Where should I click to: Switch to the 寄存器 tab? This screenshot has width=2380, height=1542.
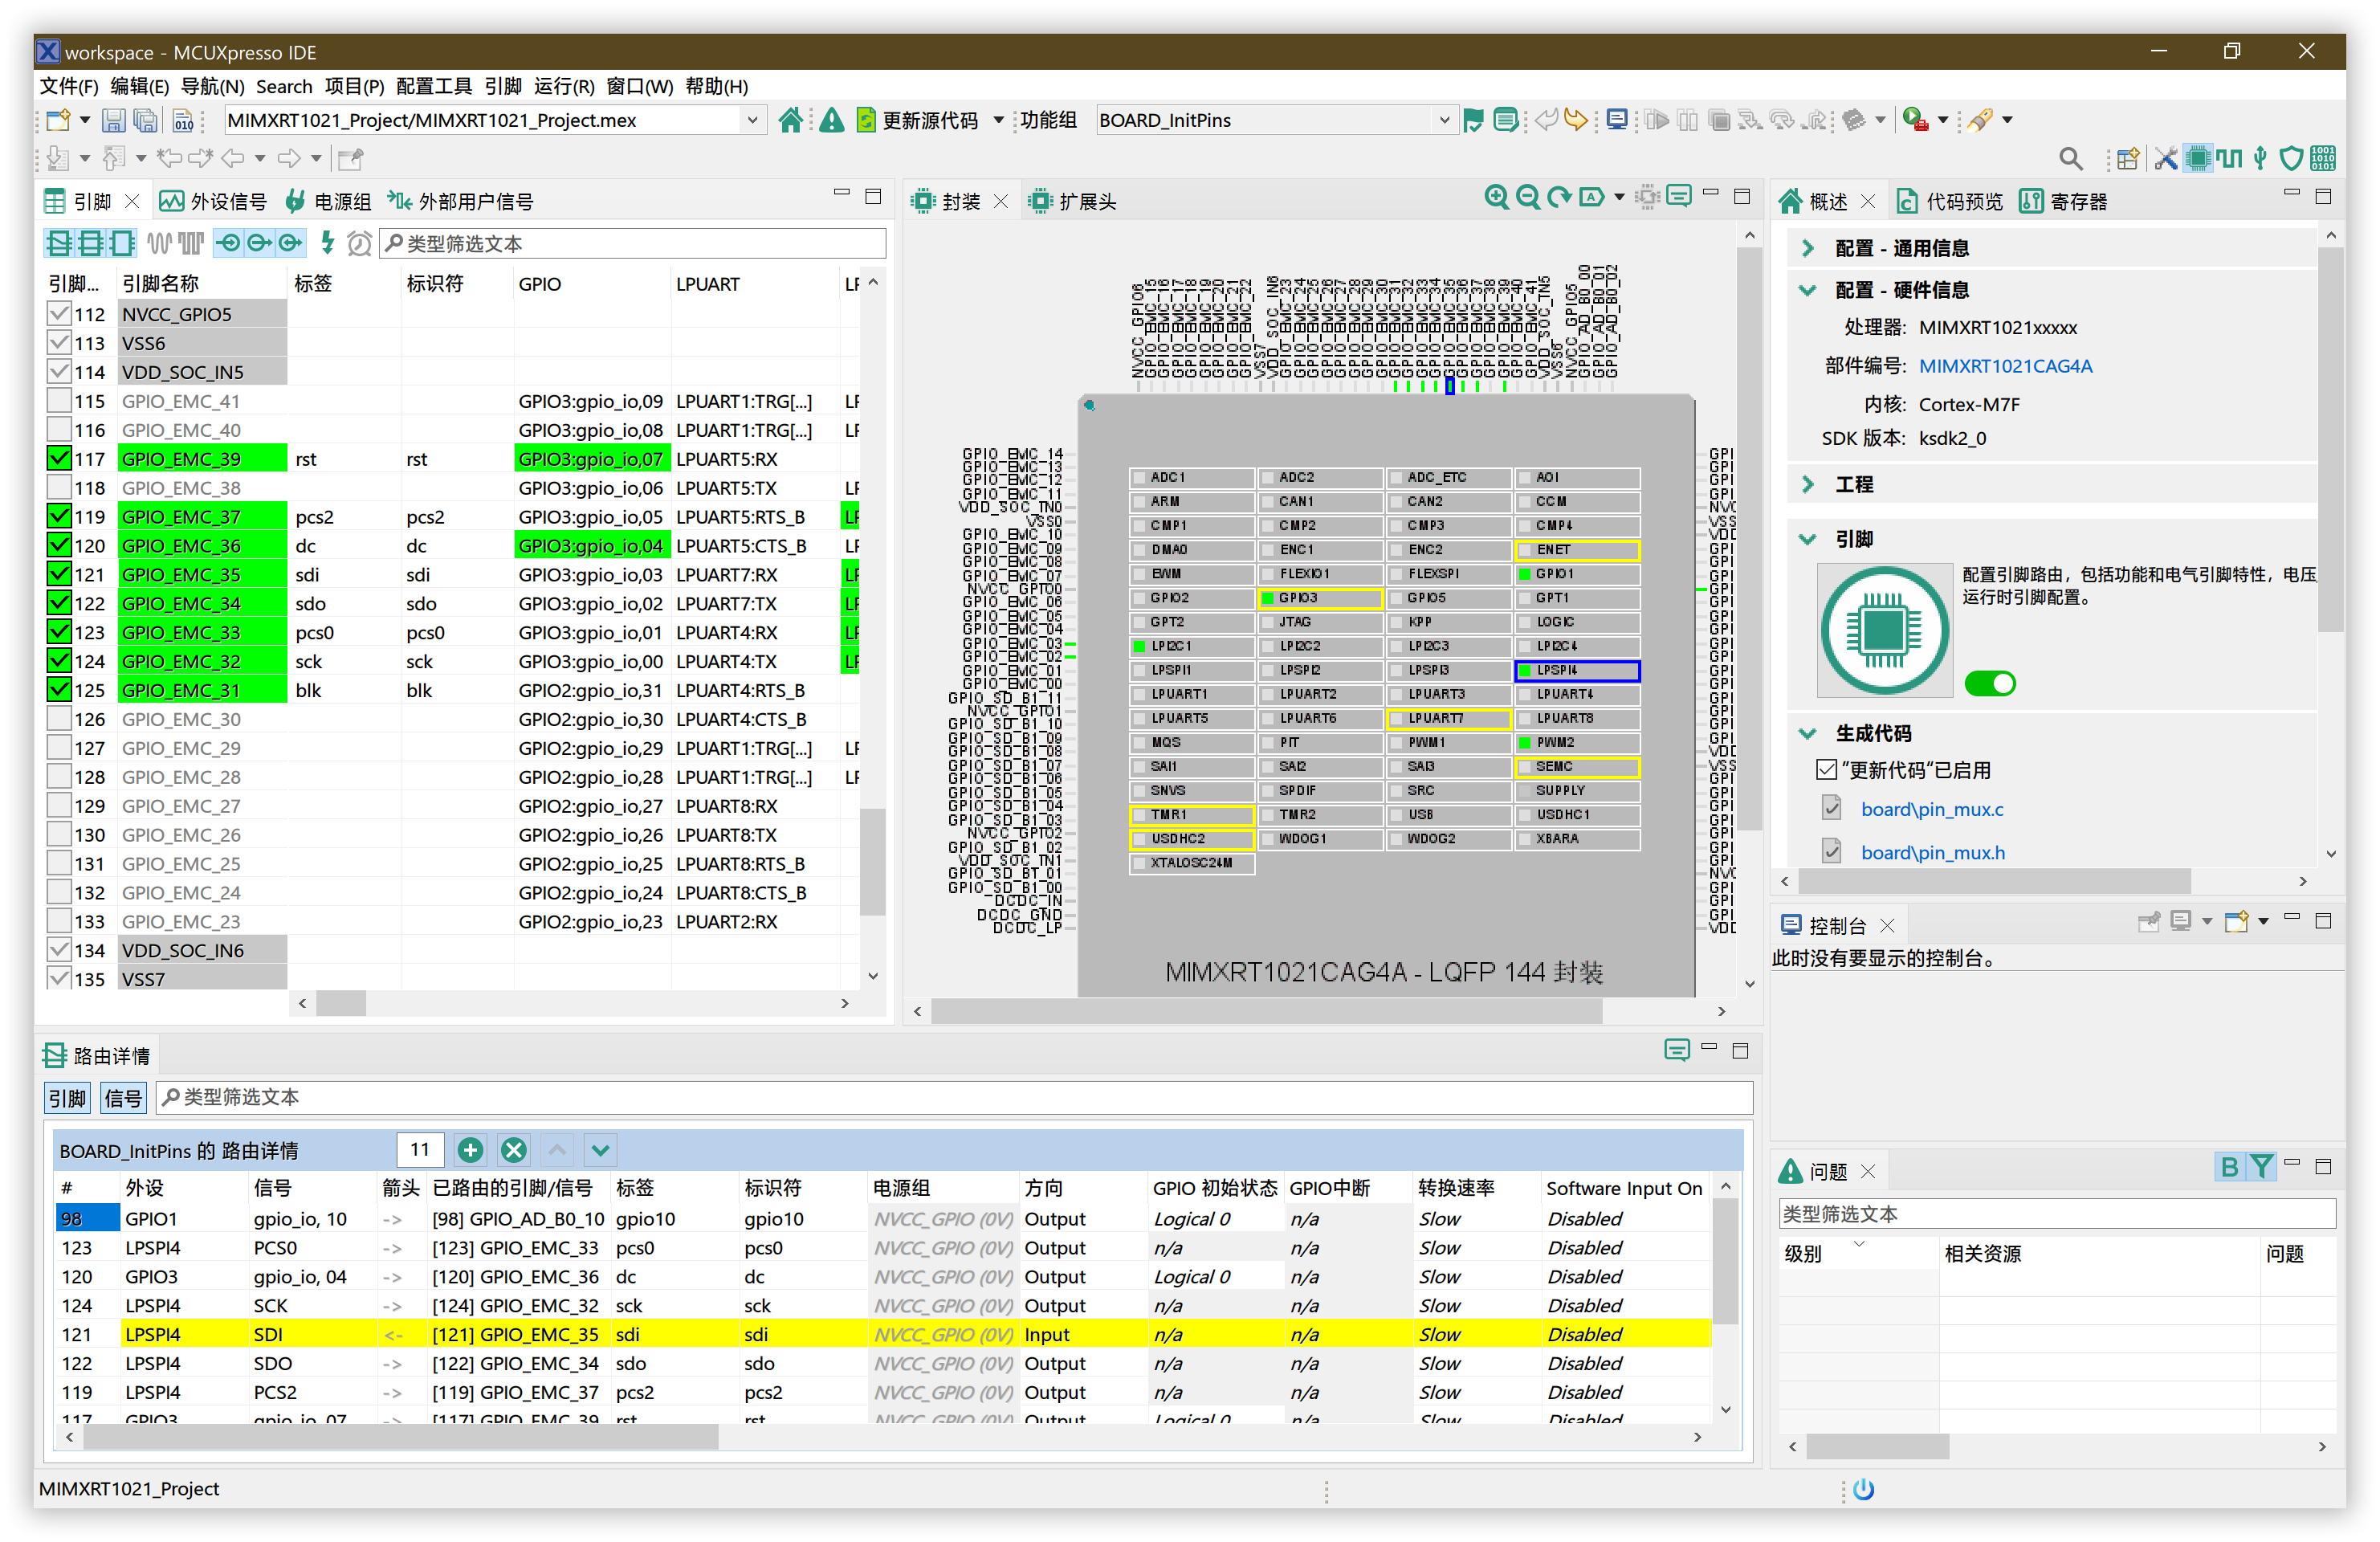[2064, 202]
